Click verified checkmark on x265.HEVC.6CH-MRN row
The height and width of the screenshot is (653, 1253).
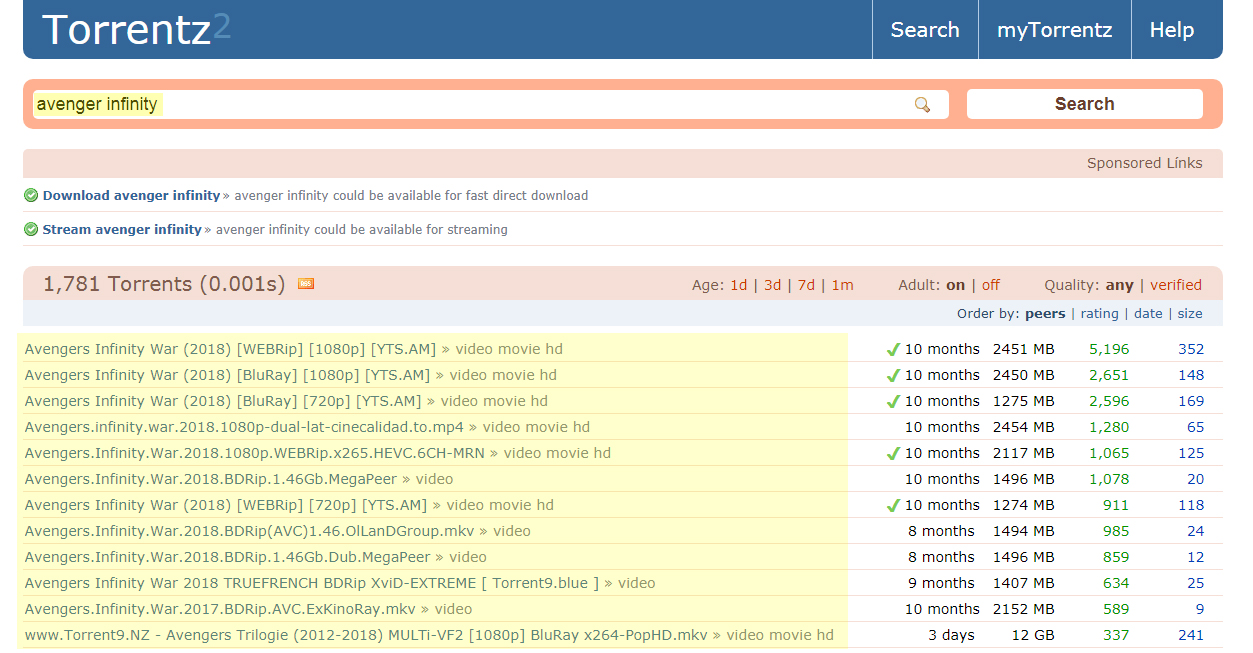pyautogui.click(x=893, y=453)
